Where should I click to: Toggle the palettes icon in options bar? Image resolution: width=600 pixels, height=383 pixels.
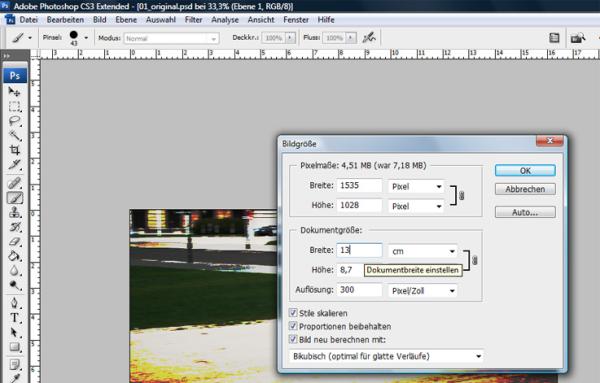pyautogui.click(x=554, y=37)
